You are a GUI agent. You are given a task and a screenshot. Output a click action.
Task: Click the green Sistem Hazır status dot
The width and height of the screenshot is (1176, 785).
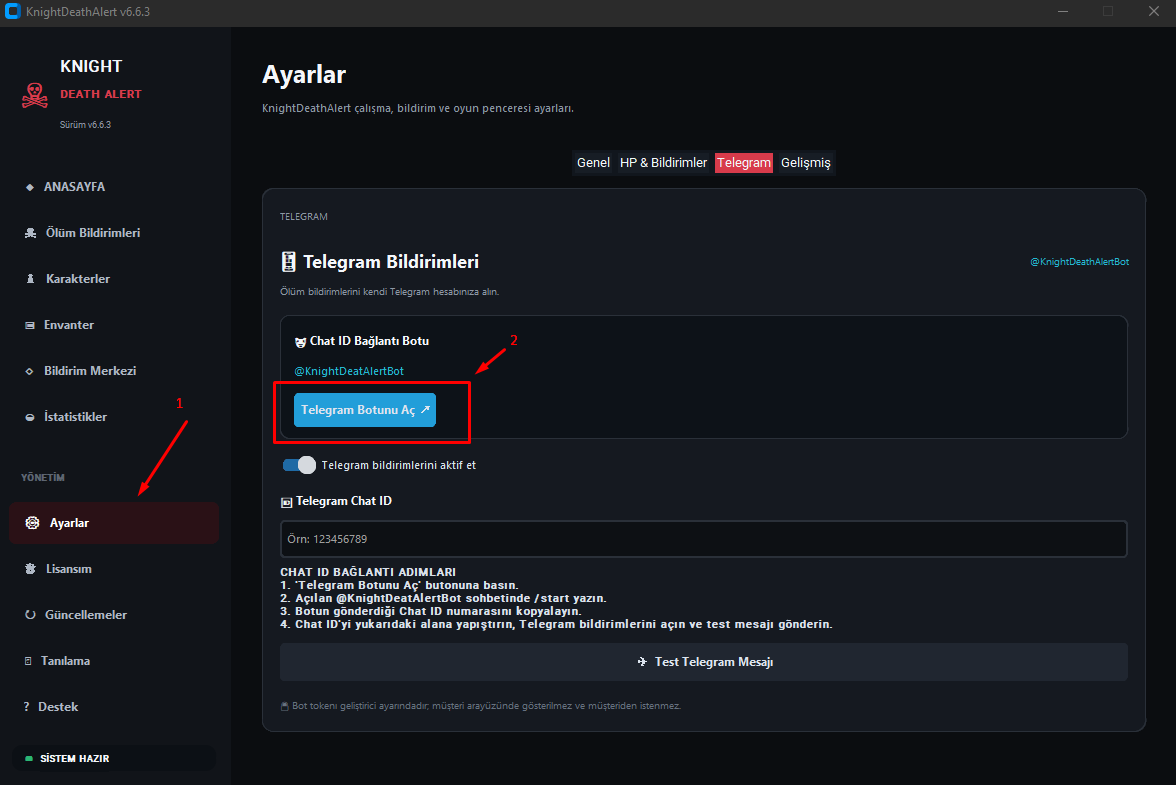(x=28, y=759)
